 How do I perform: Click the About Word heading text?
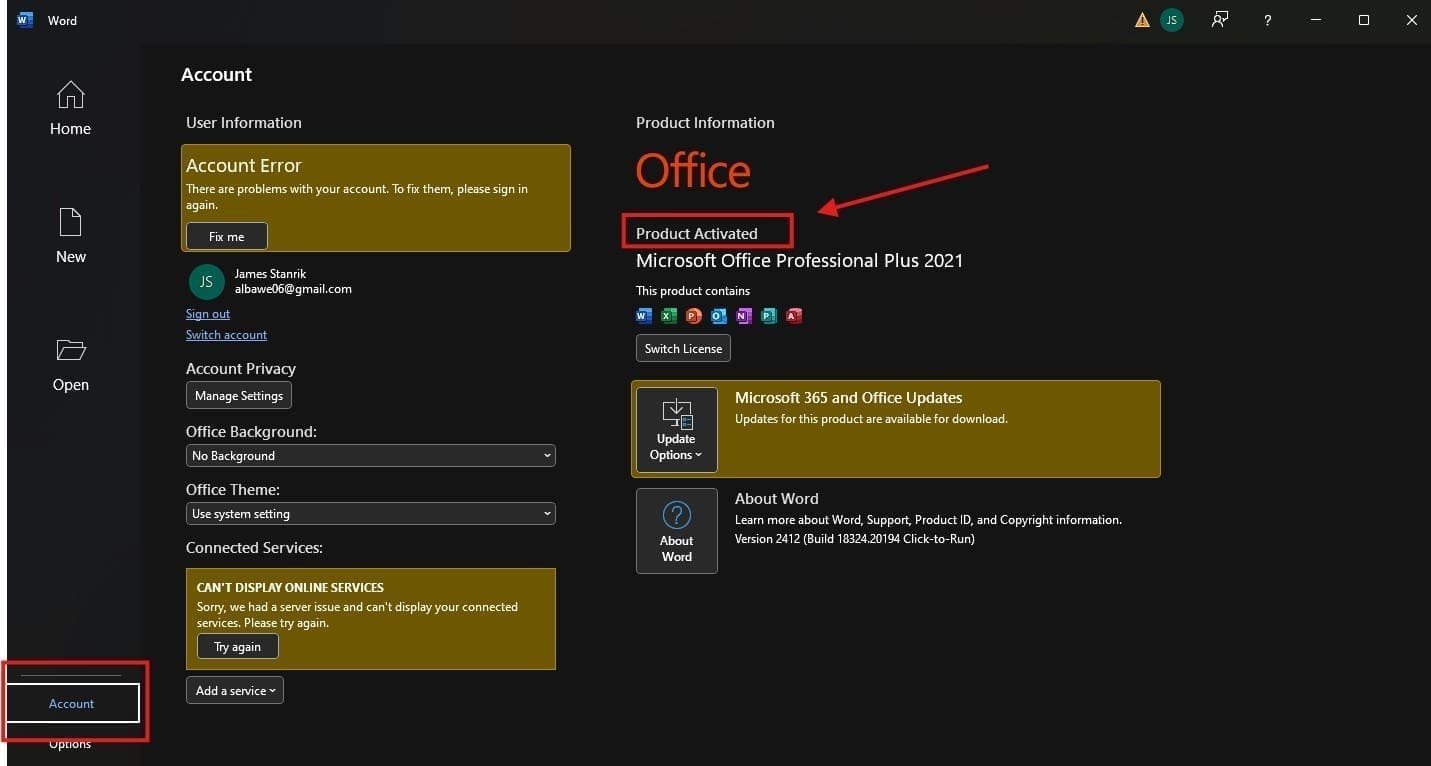click(777, 499)
